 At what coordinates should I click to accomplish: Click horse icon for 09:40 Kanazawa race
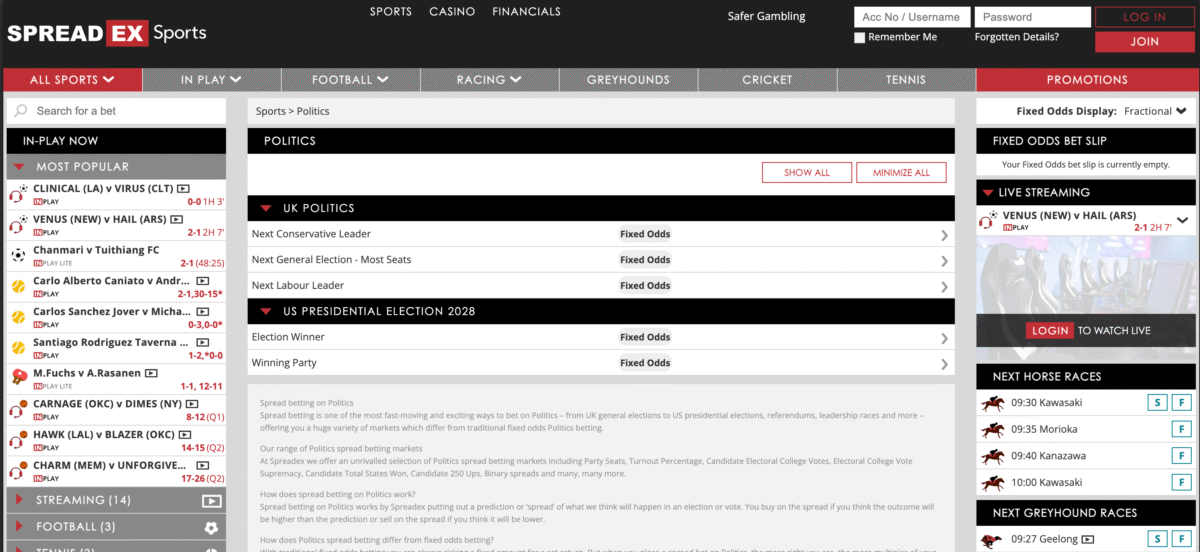[x=993, y=455]
